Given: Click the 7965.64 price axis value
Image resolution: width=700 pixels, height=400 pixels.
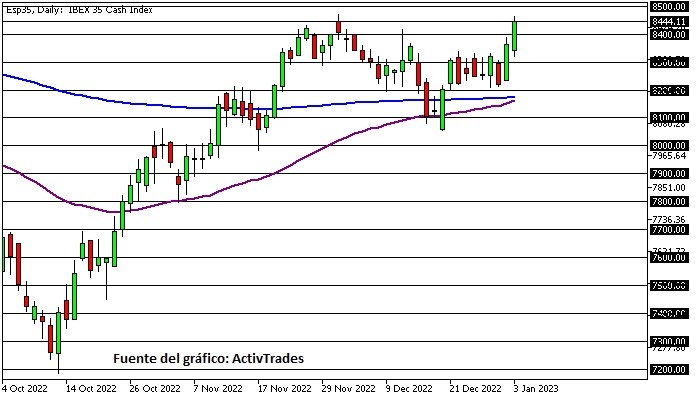Looking at the screenshot, I should point(666,156).
